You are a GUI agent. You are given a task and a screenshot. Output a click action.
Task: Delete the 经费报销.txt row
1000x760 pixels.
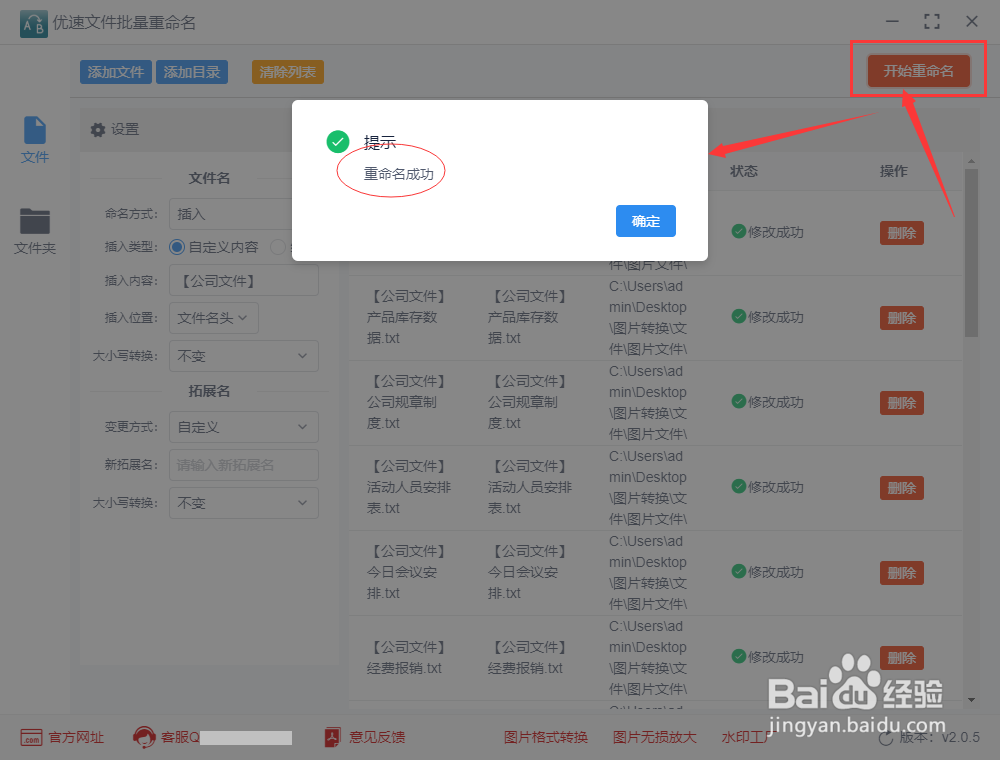[x=902, y=657]
